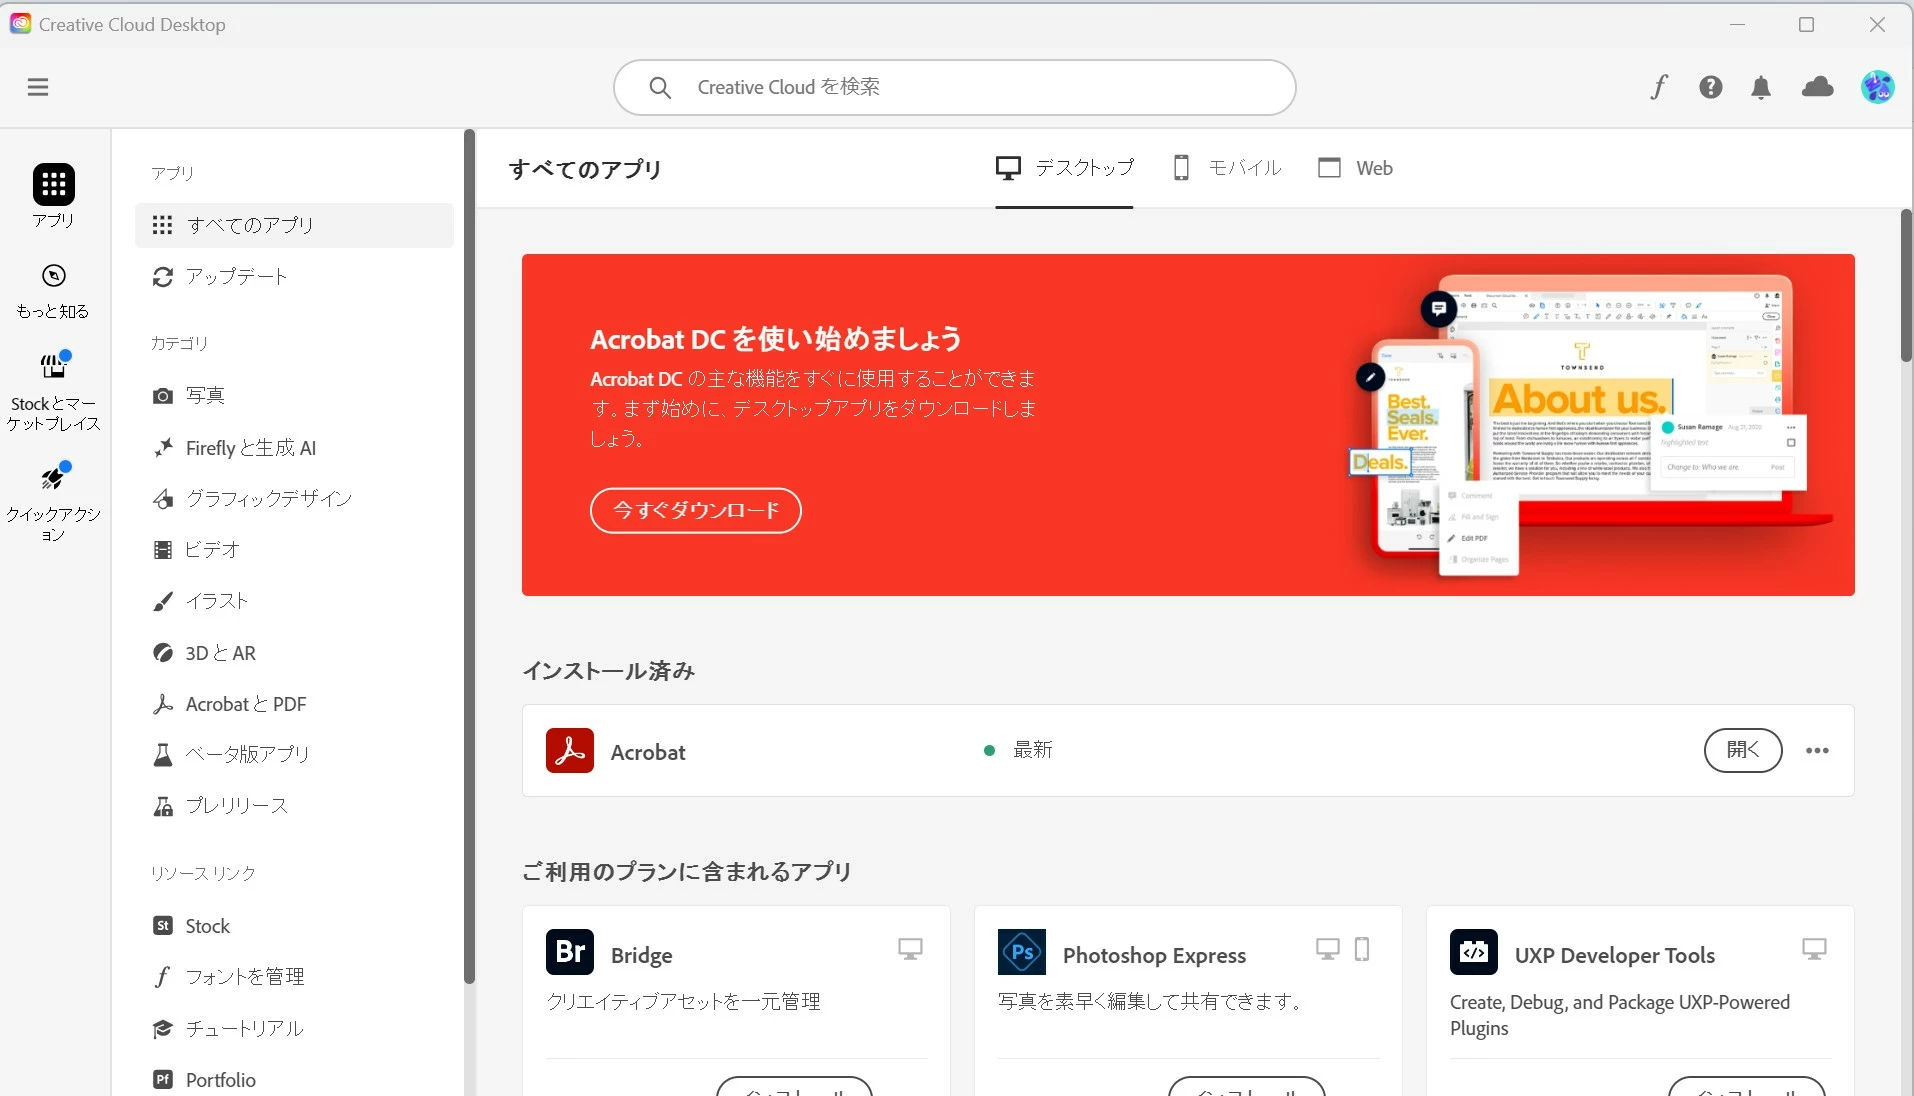
Task: Open アップデート section
Action: (x=294, y=276)
